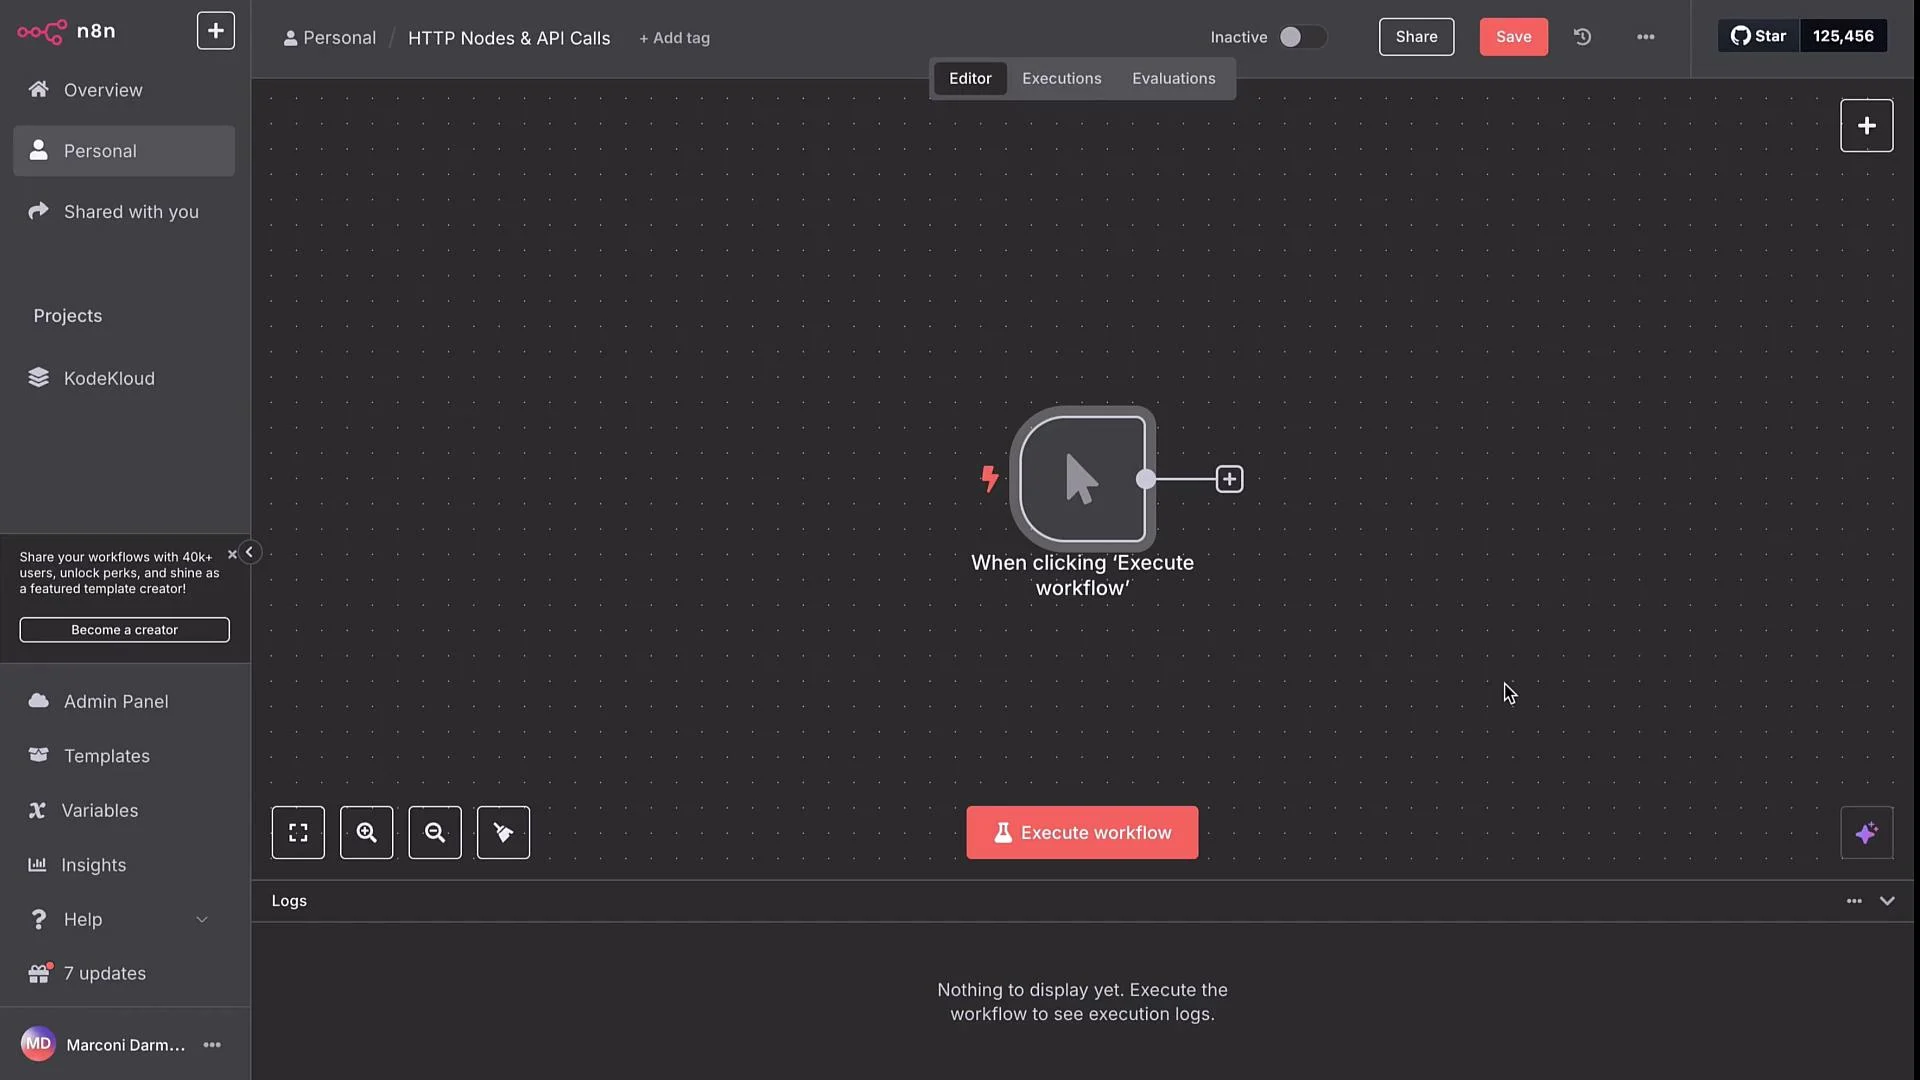Click the Share button
This screenshot has height=1080, width=1920.
click(x=1416, y=37)
